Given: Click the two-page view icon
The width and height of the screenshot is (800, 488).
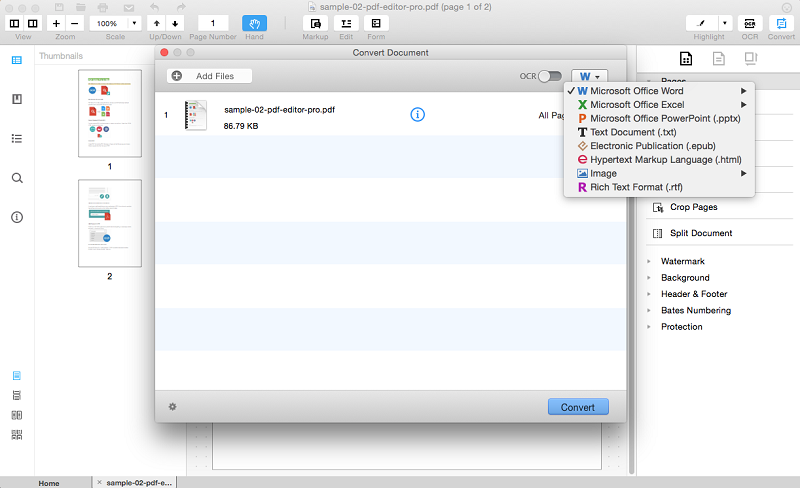Looking at the screenshot, I should (x=33, y=23).
